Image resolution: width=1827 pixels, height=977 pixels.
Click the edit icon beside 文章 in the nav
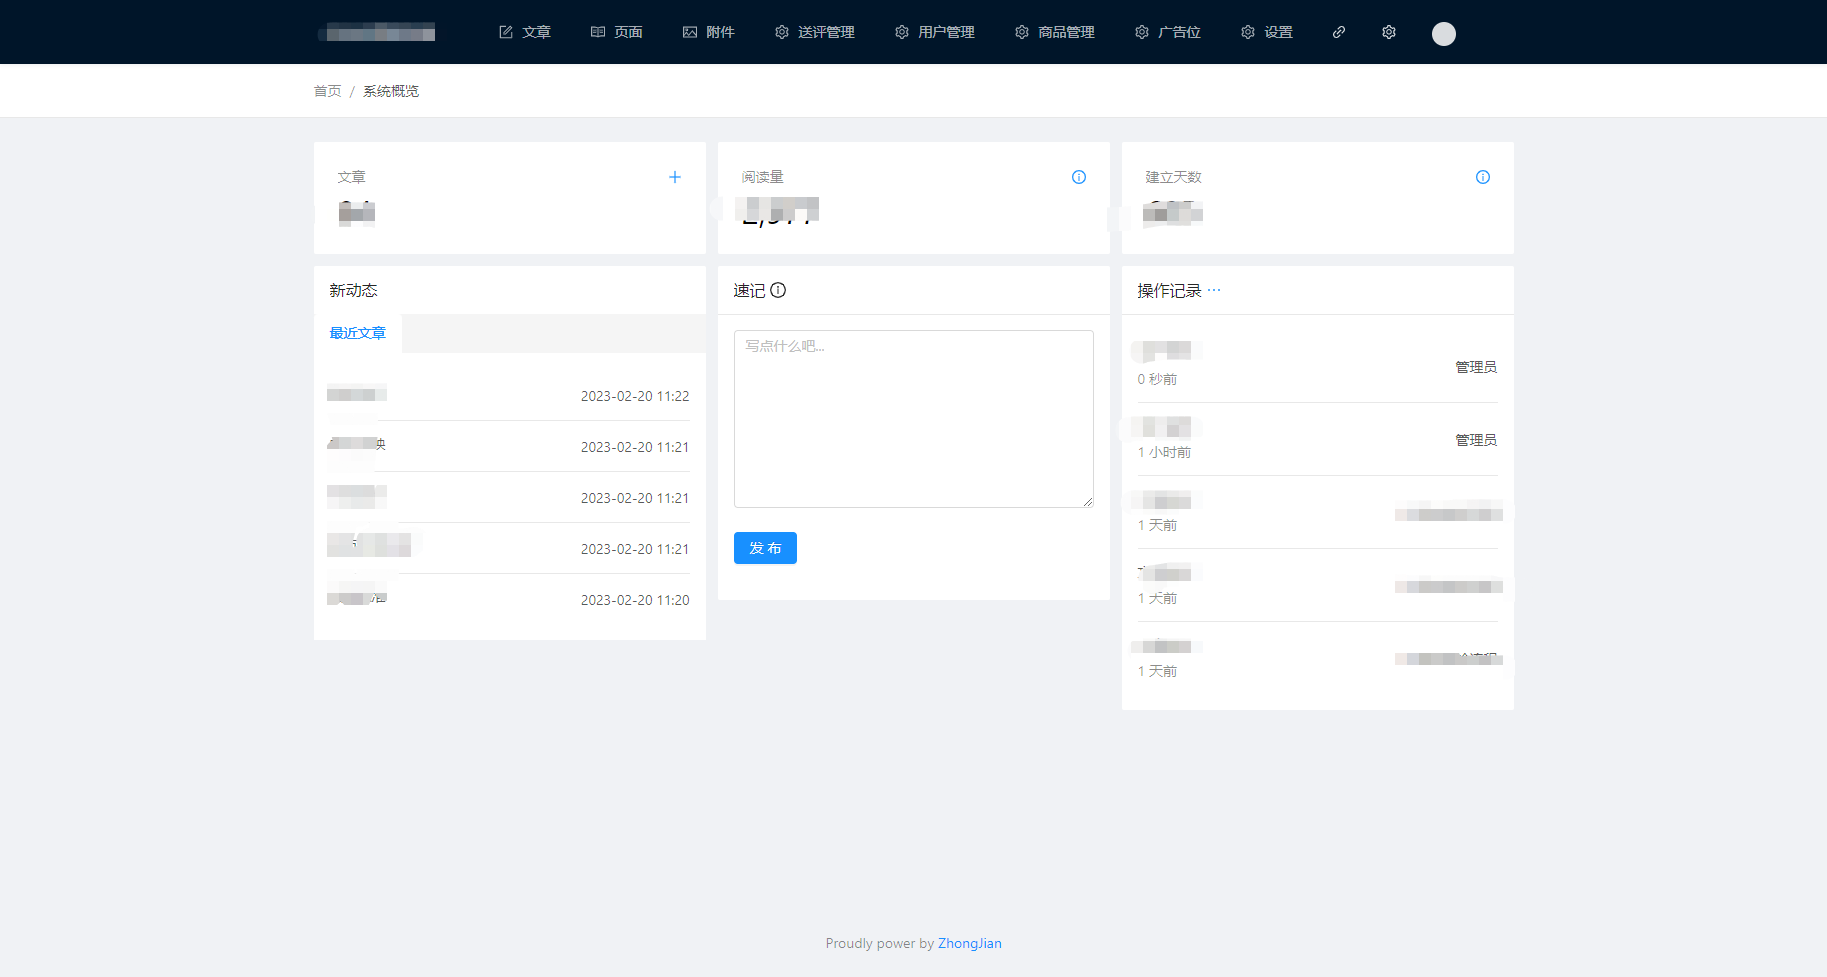point(506,32)
